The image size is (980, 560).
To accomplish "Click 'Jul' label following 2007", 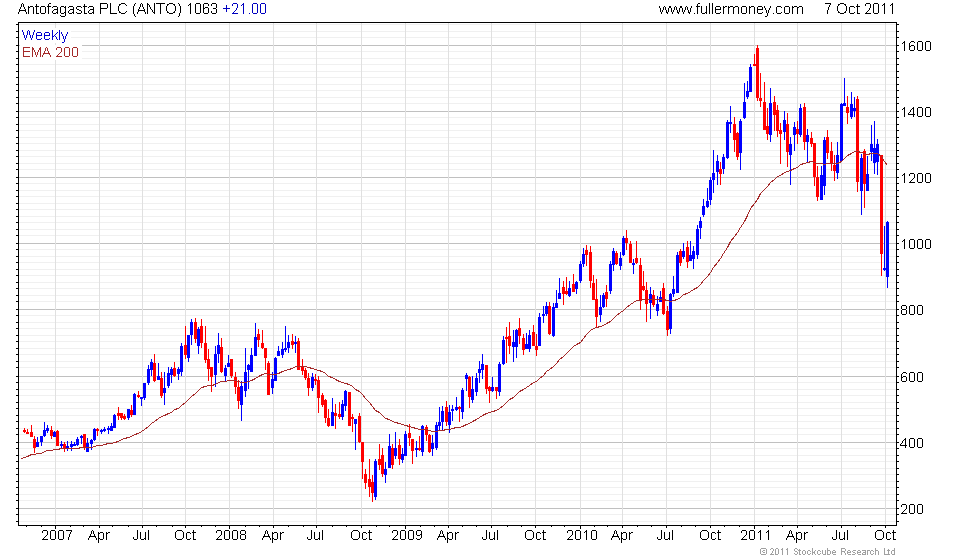I will 141,536.
